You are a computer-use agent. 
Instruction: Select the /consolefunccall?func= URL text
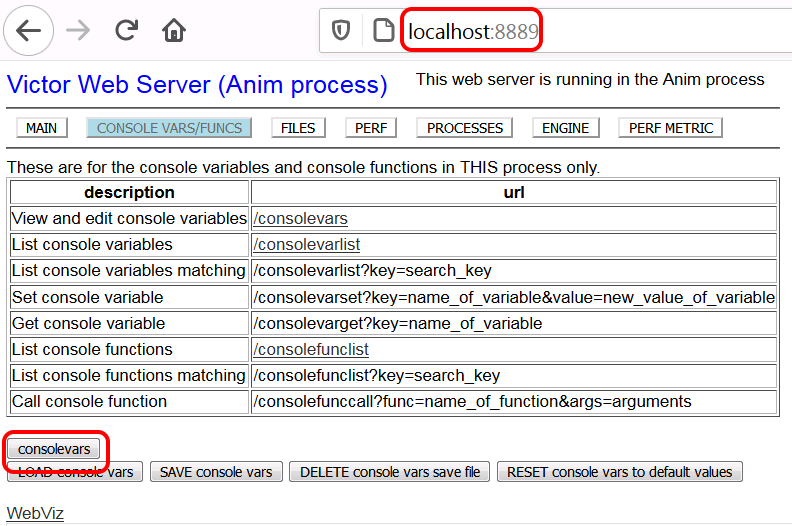(472, 402)
